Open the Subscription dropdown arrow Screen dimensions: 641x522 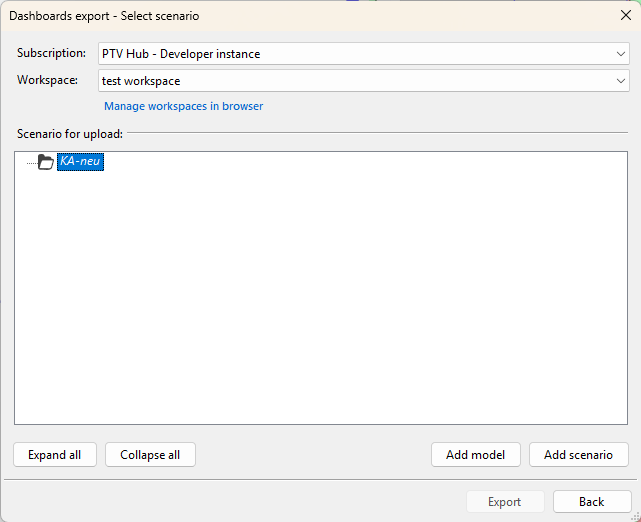click(620, 54)
